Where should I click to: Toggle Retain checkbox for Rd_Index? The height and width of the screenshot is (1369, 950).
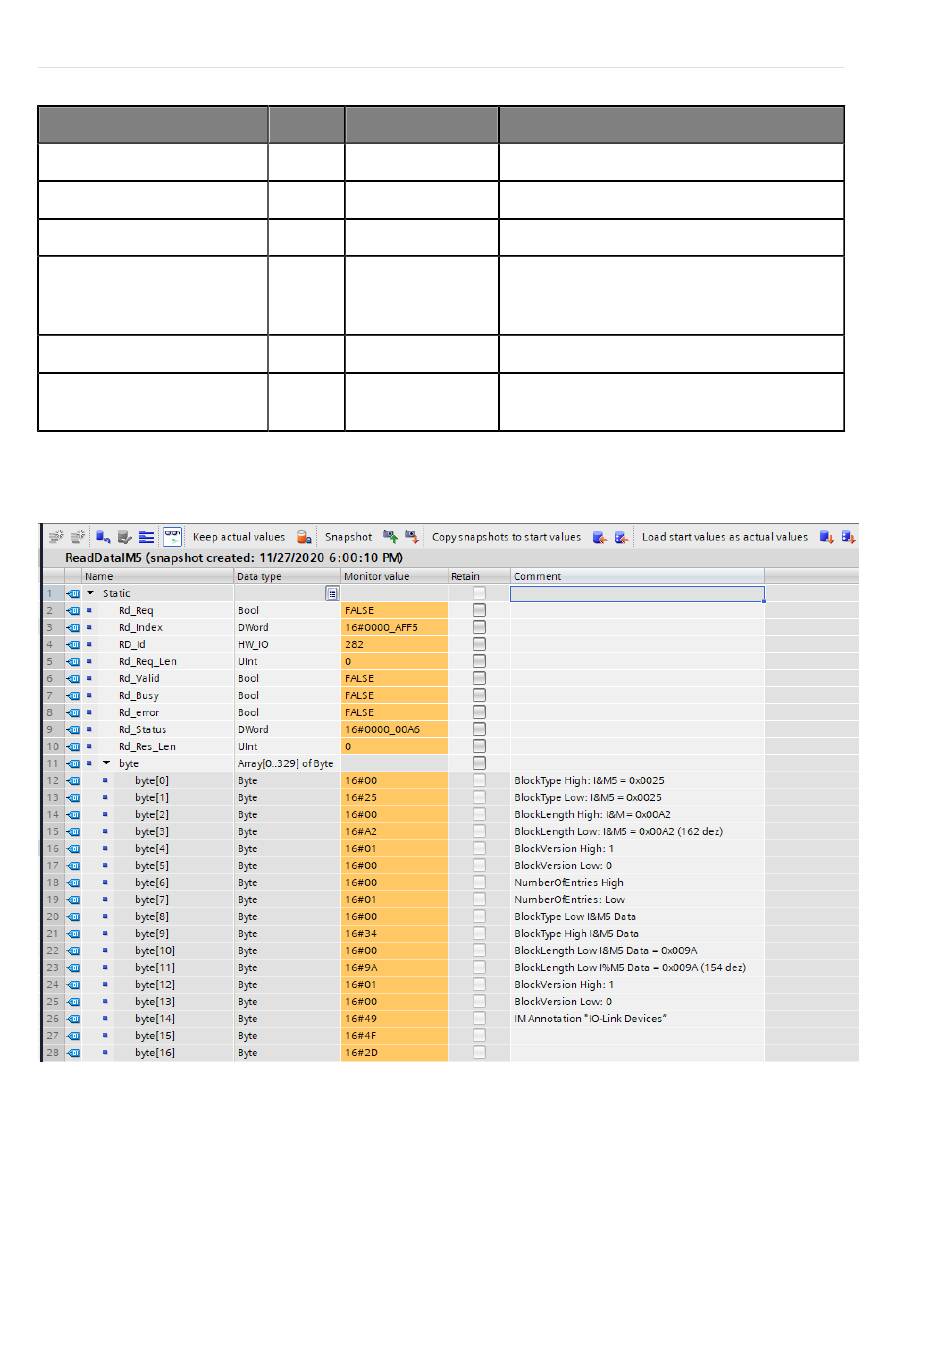coord(479,627)
